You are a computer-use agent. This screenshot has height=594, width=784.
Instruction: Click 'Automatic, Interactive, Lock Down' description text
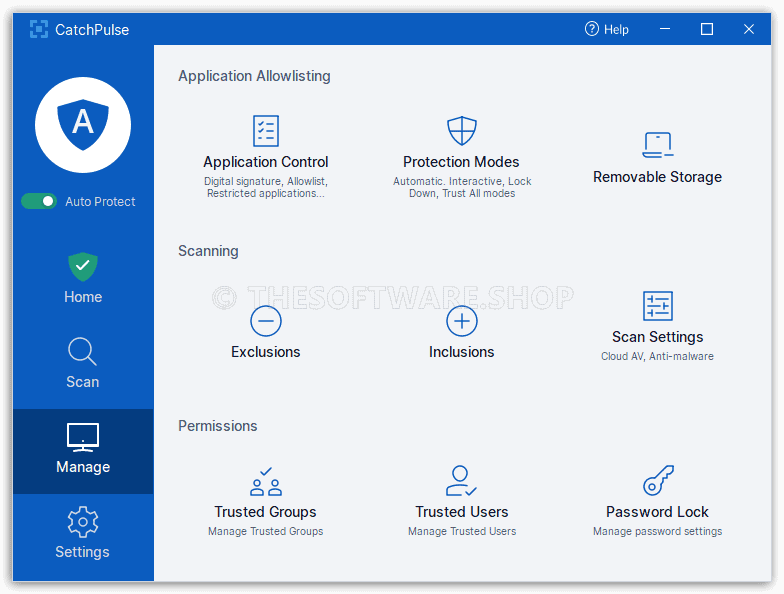point(462,187)
